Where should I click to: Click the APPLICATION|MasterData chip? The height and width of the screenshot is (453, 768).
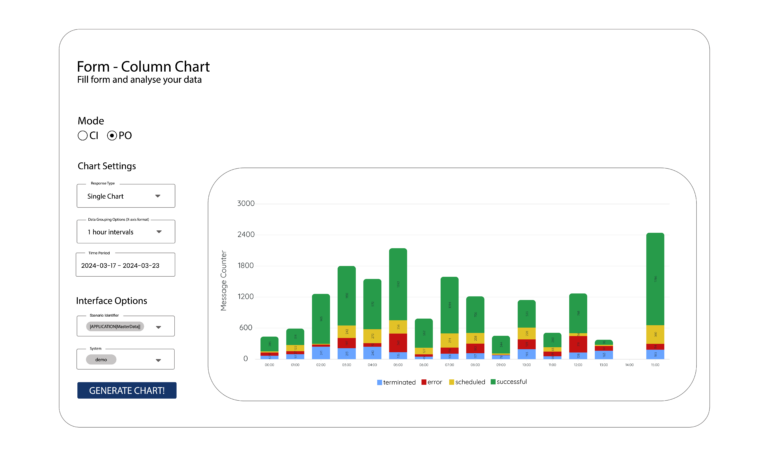click(116, 327)
